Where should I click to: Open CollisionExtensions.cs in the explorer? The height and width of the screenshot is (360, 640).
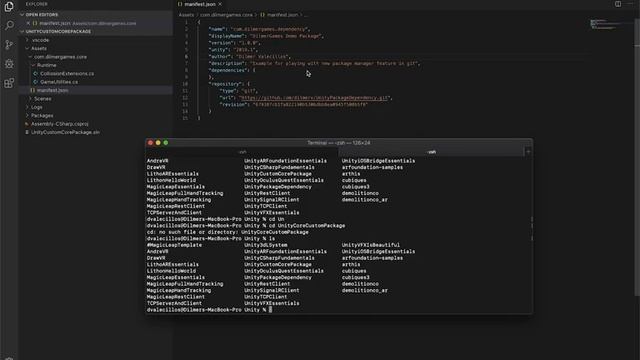[x=67, y=73]
